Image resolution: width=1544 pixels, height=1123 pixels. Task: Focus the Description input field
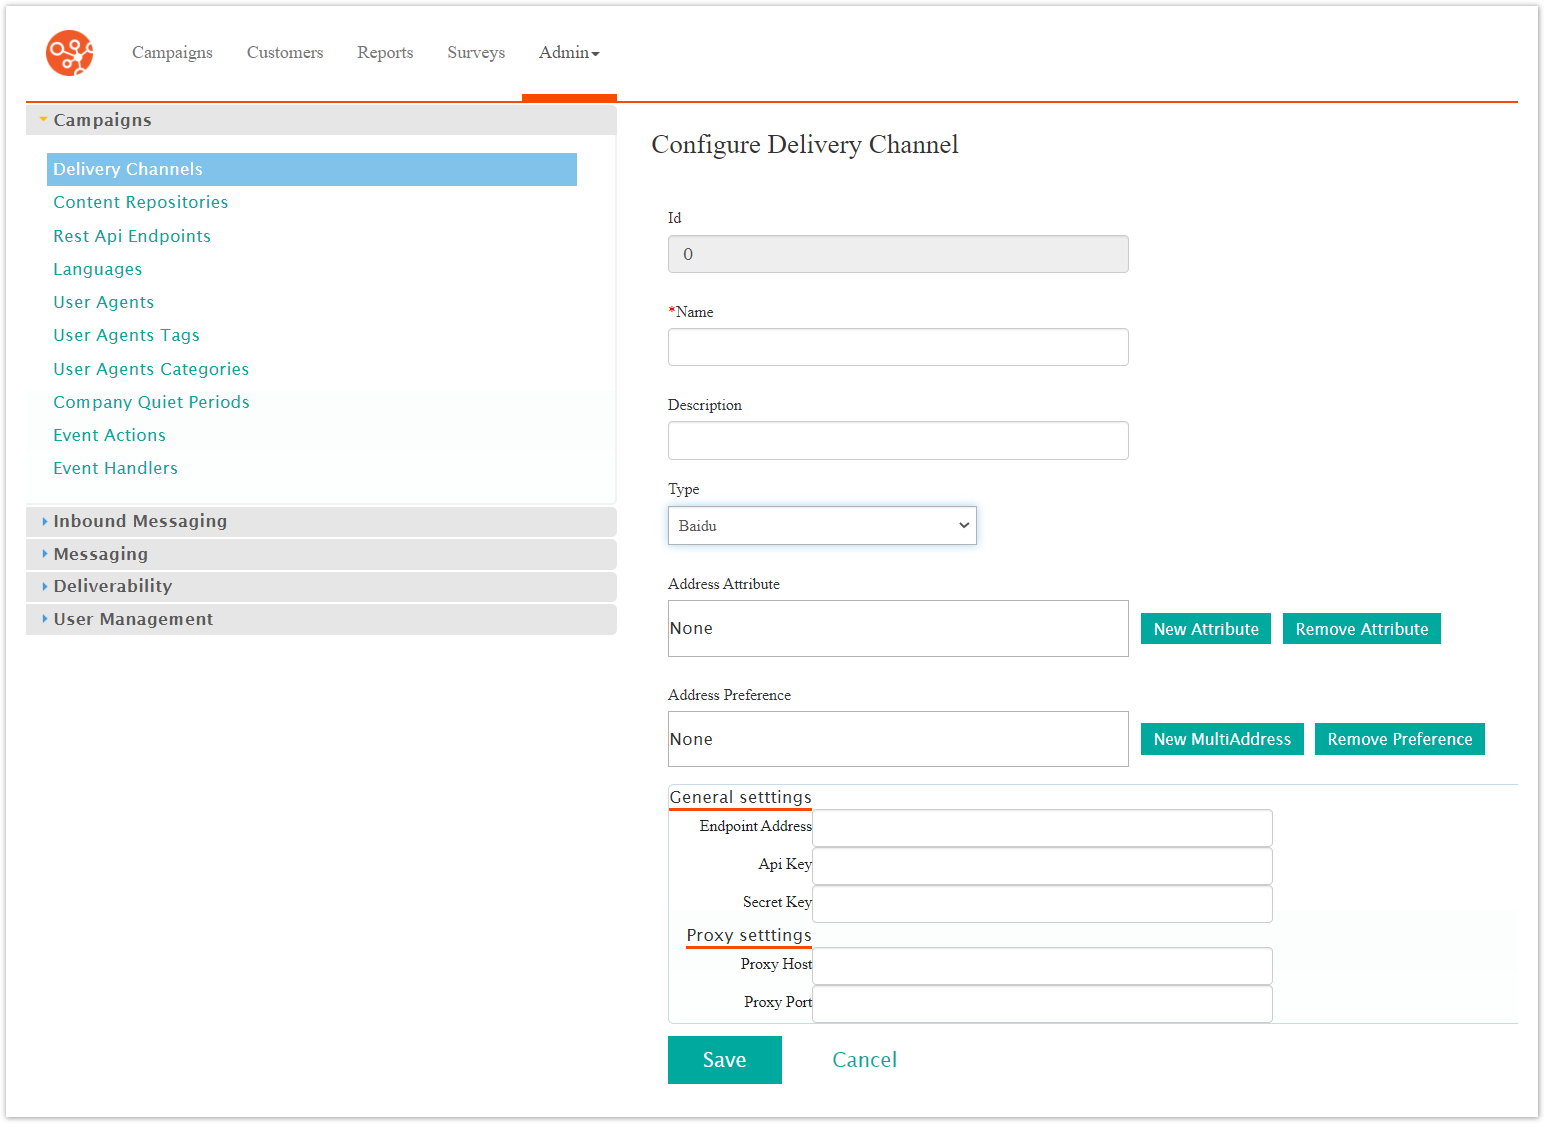click(x=898, y=440)
